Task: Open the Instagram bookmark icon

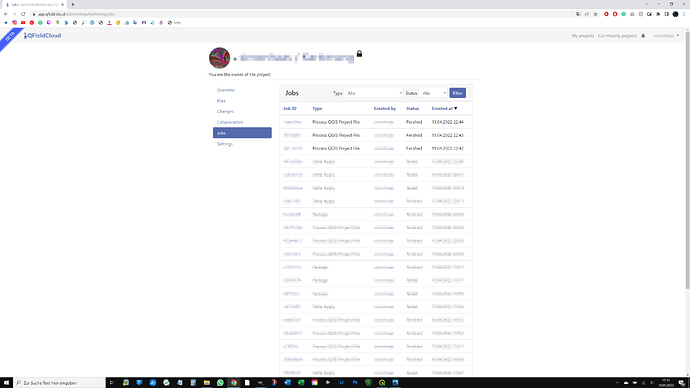Action: pos(15,22)
